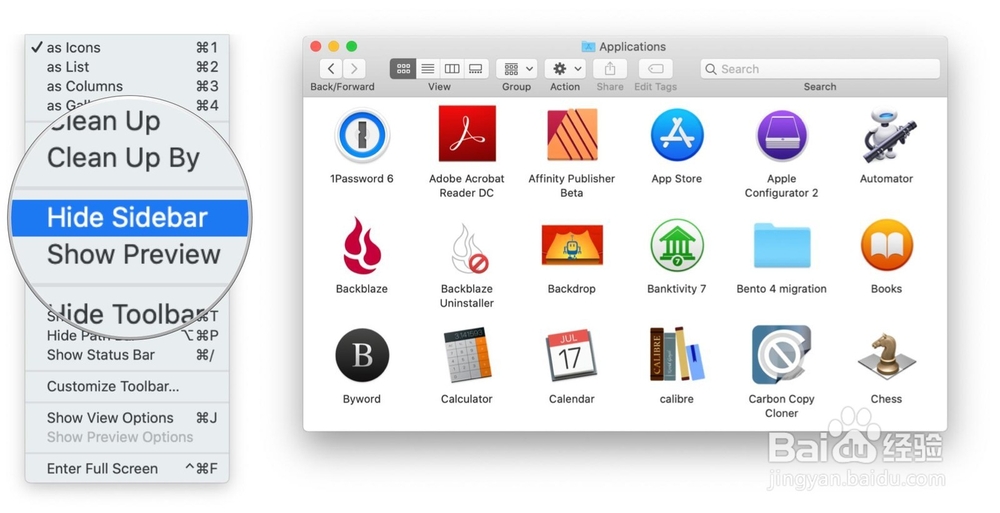Viewport: 1000px width, 513px height.
Task: Click the yellow minimize window button
Action: pos(334,46)
